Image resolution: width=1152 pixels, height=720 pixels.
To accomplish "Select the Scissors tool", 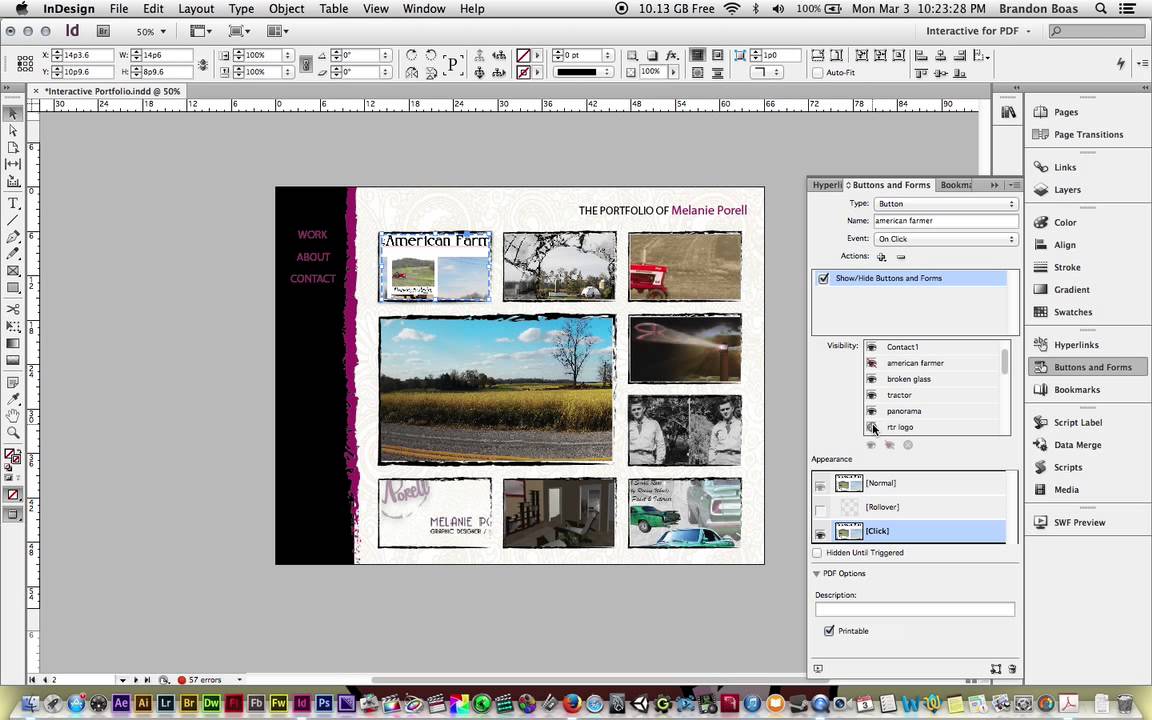I will click(12, 309).
